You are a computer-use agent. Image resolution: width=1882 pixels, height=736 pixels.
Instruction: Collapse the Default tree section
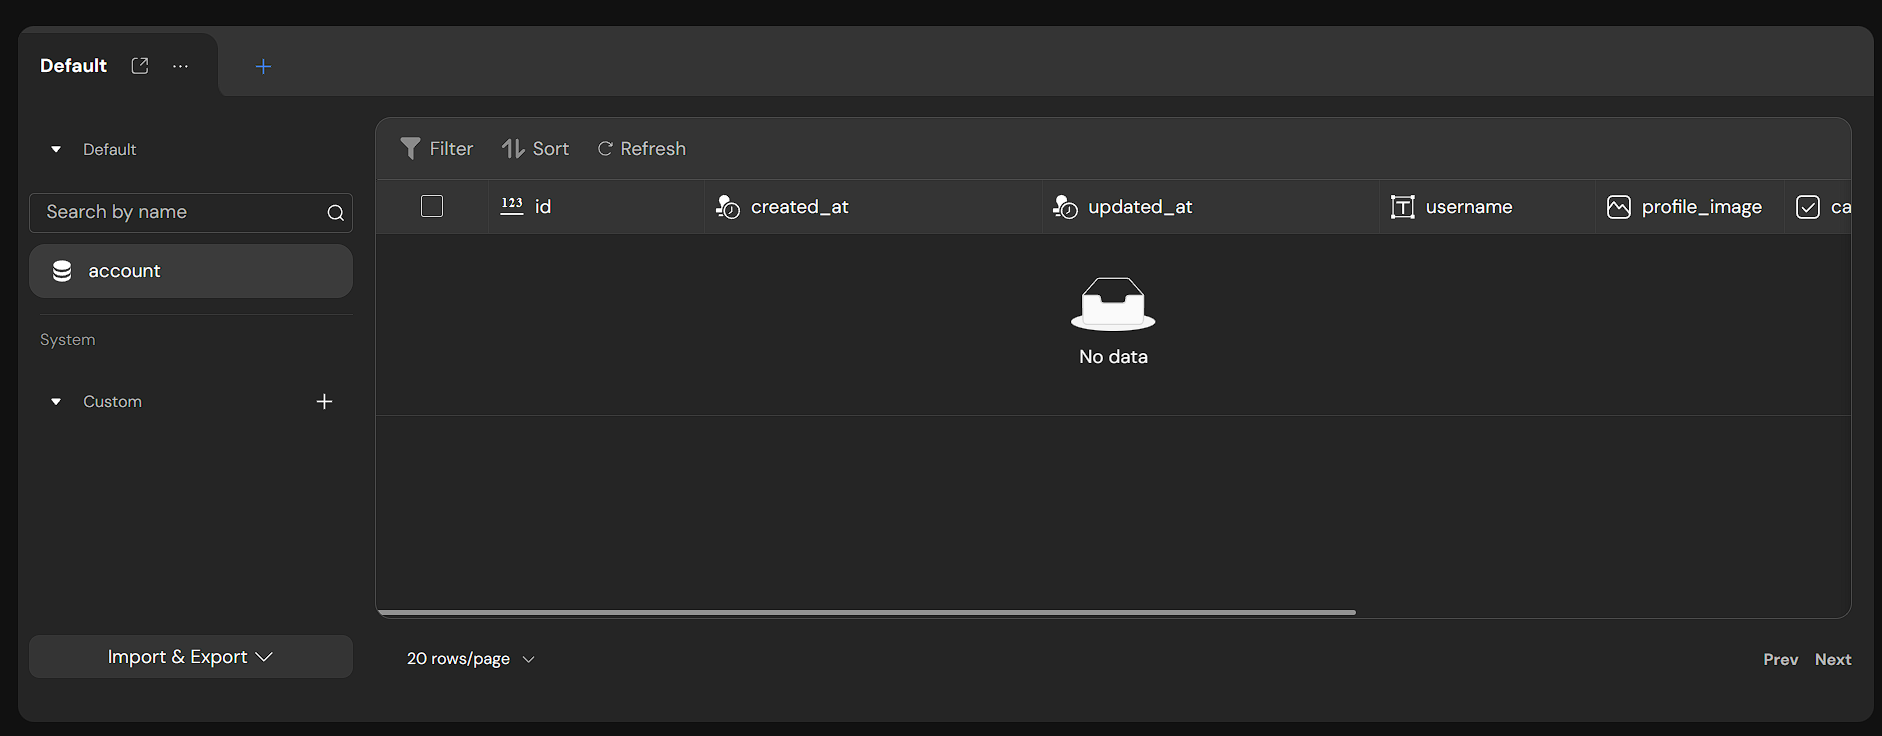(56, 150)
